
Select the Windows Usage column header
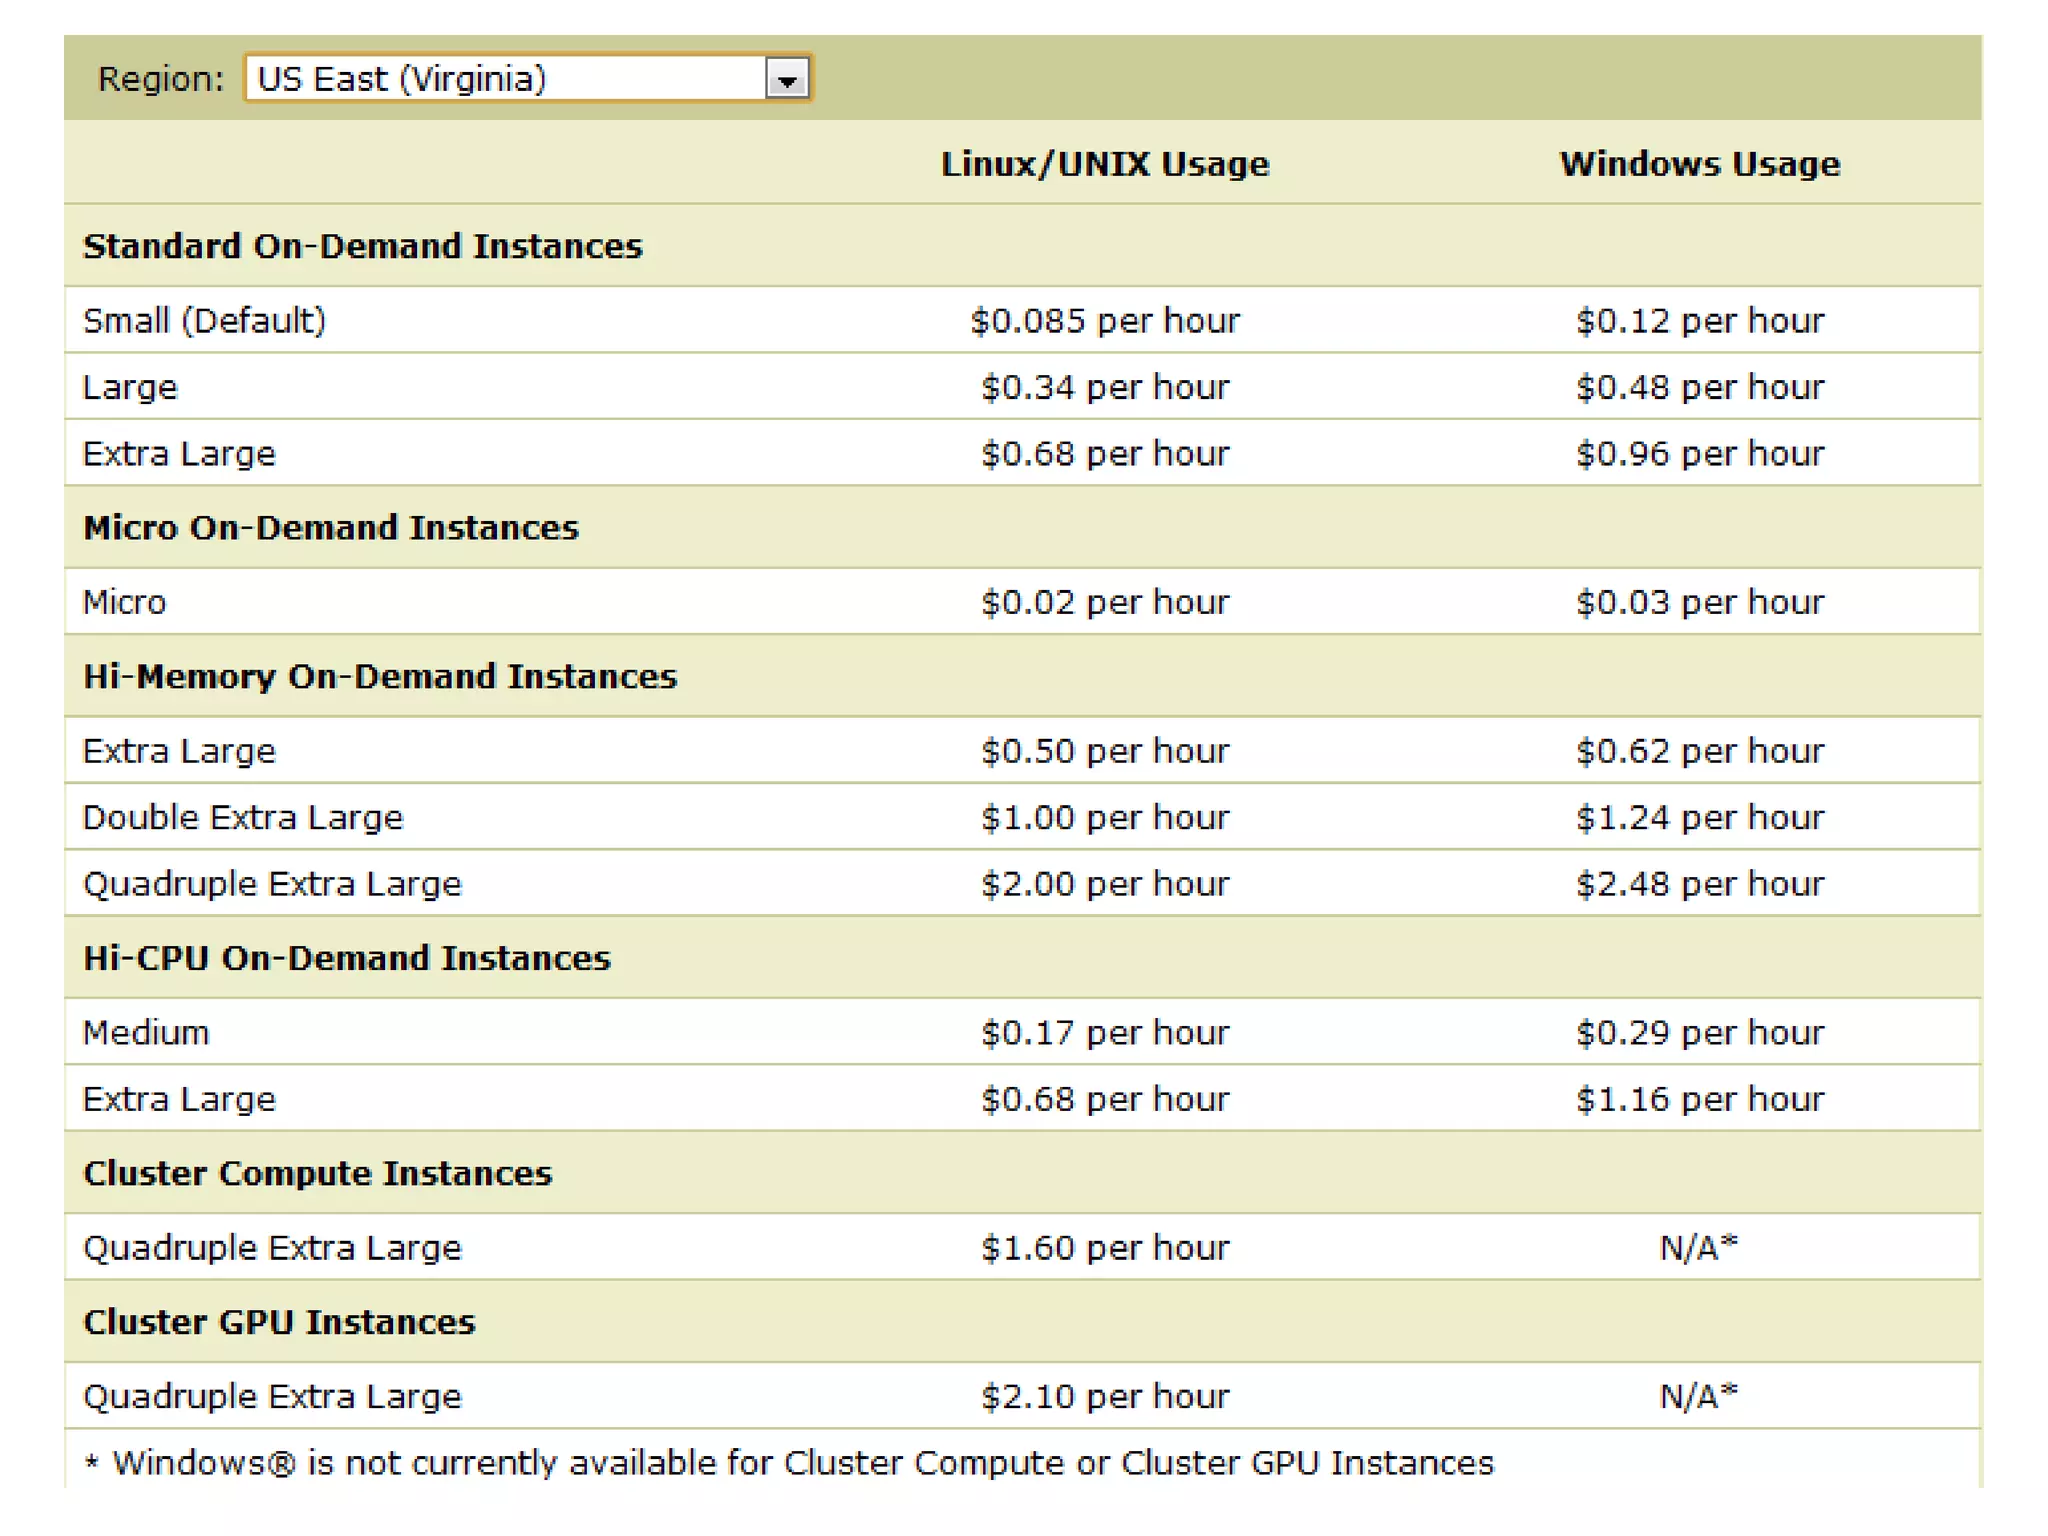(x=1700, y=164)
